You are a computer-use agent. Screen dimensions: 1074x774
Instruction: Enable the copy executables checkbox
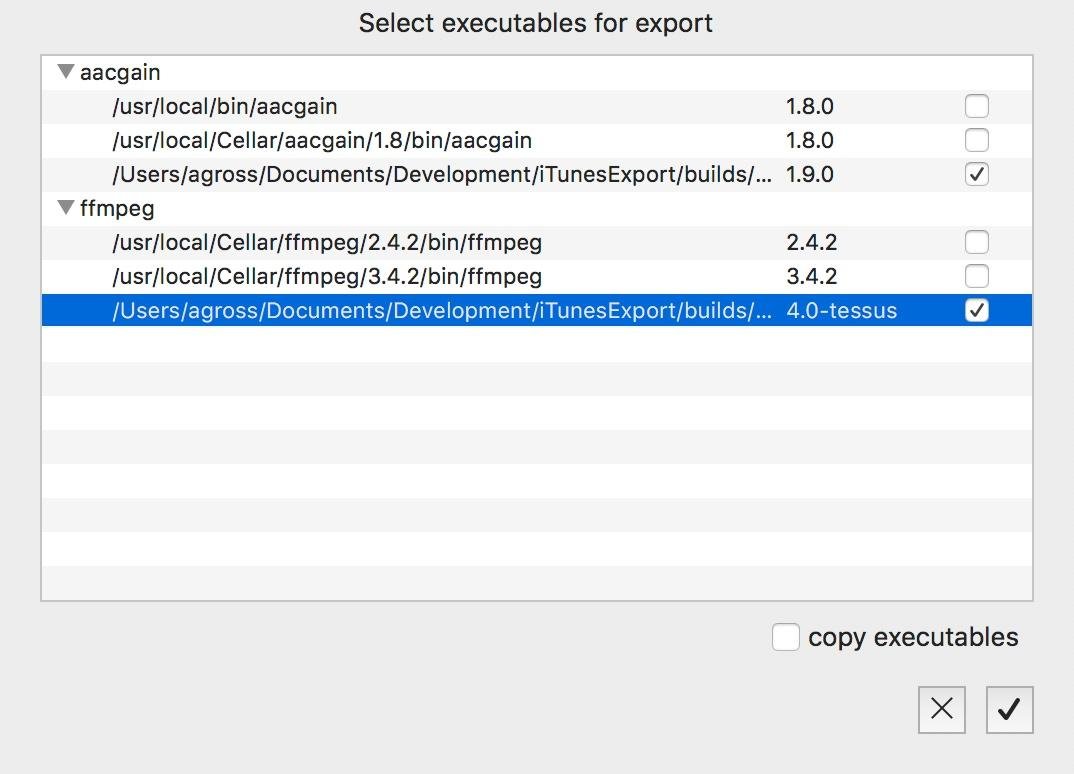pos(786,637)
